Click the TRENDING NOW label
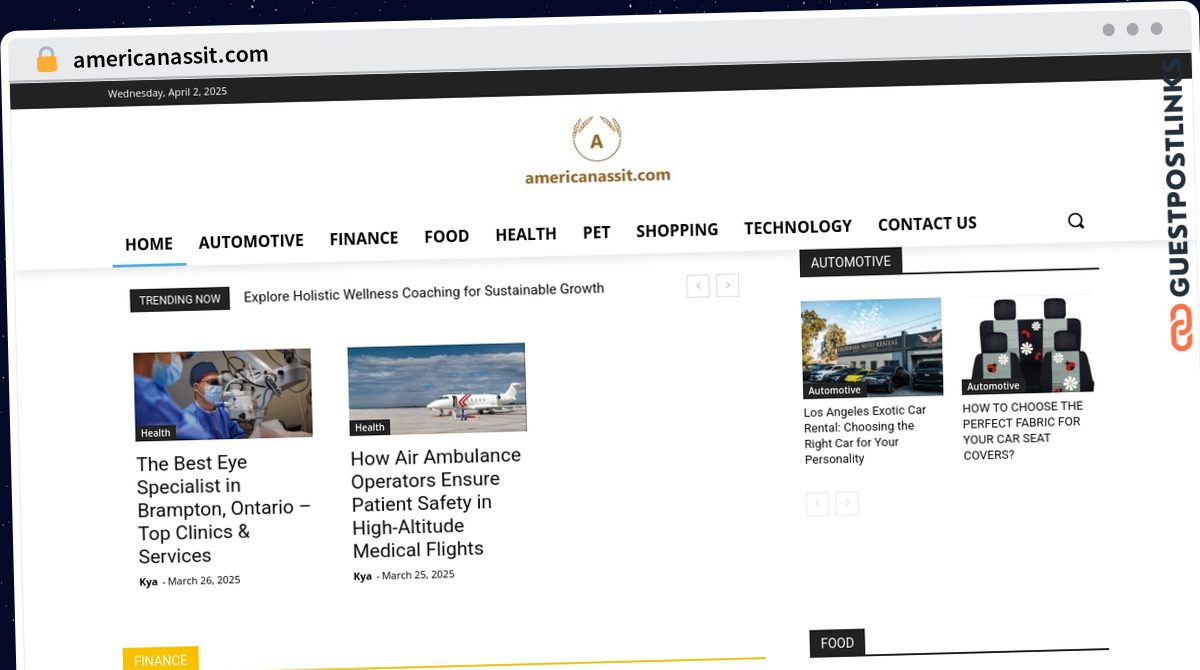The image size is (1200, 670). [180, 299]
